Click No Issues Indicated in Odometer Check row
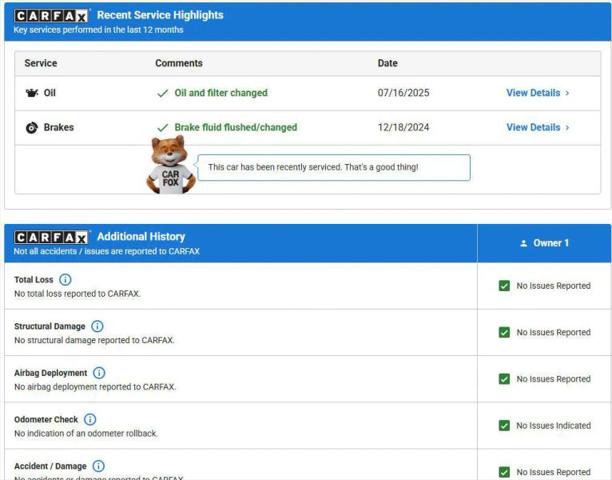Screen dimensions: 612x480 click(553, 425)
